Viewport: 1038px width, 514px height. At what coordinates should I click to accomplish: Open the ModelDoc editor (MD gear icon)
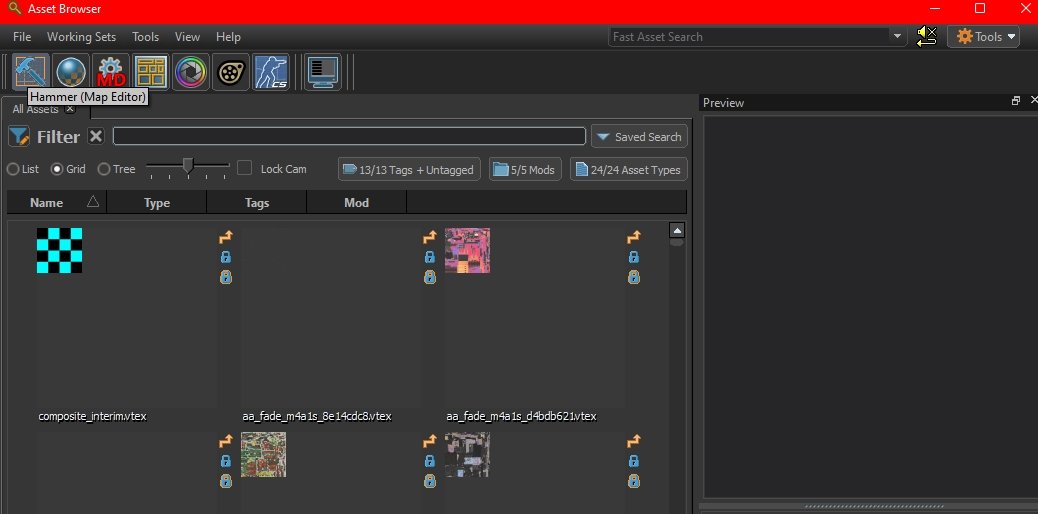coord(111,72)
